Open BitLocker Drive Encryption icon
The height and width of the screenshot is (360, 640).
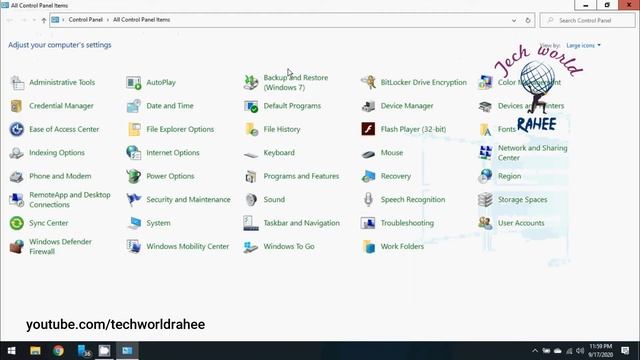[x=368, y=82]
